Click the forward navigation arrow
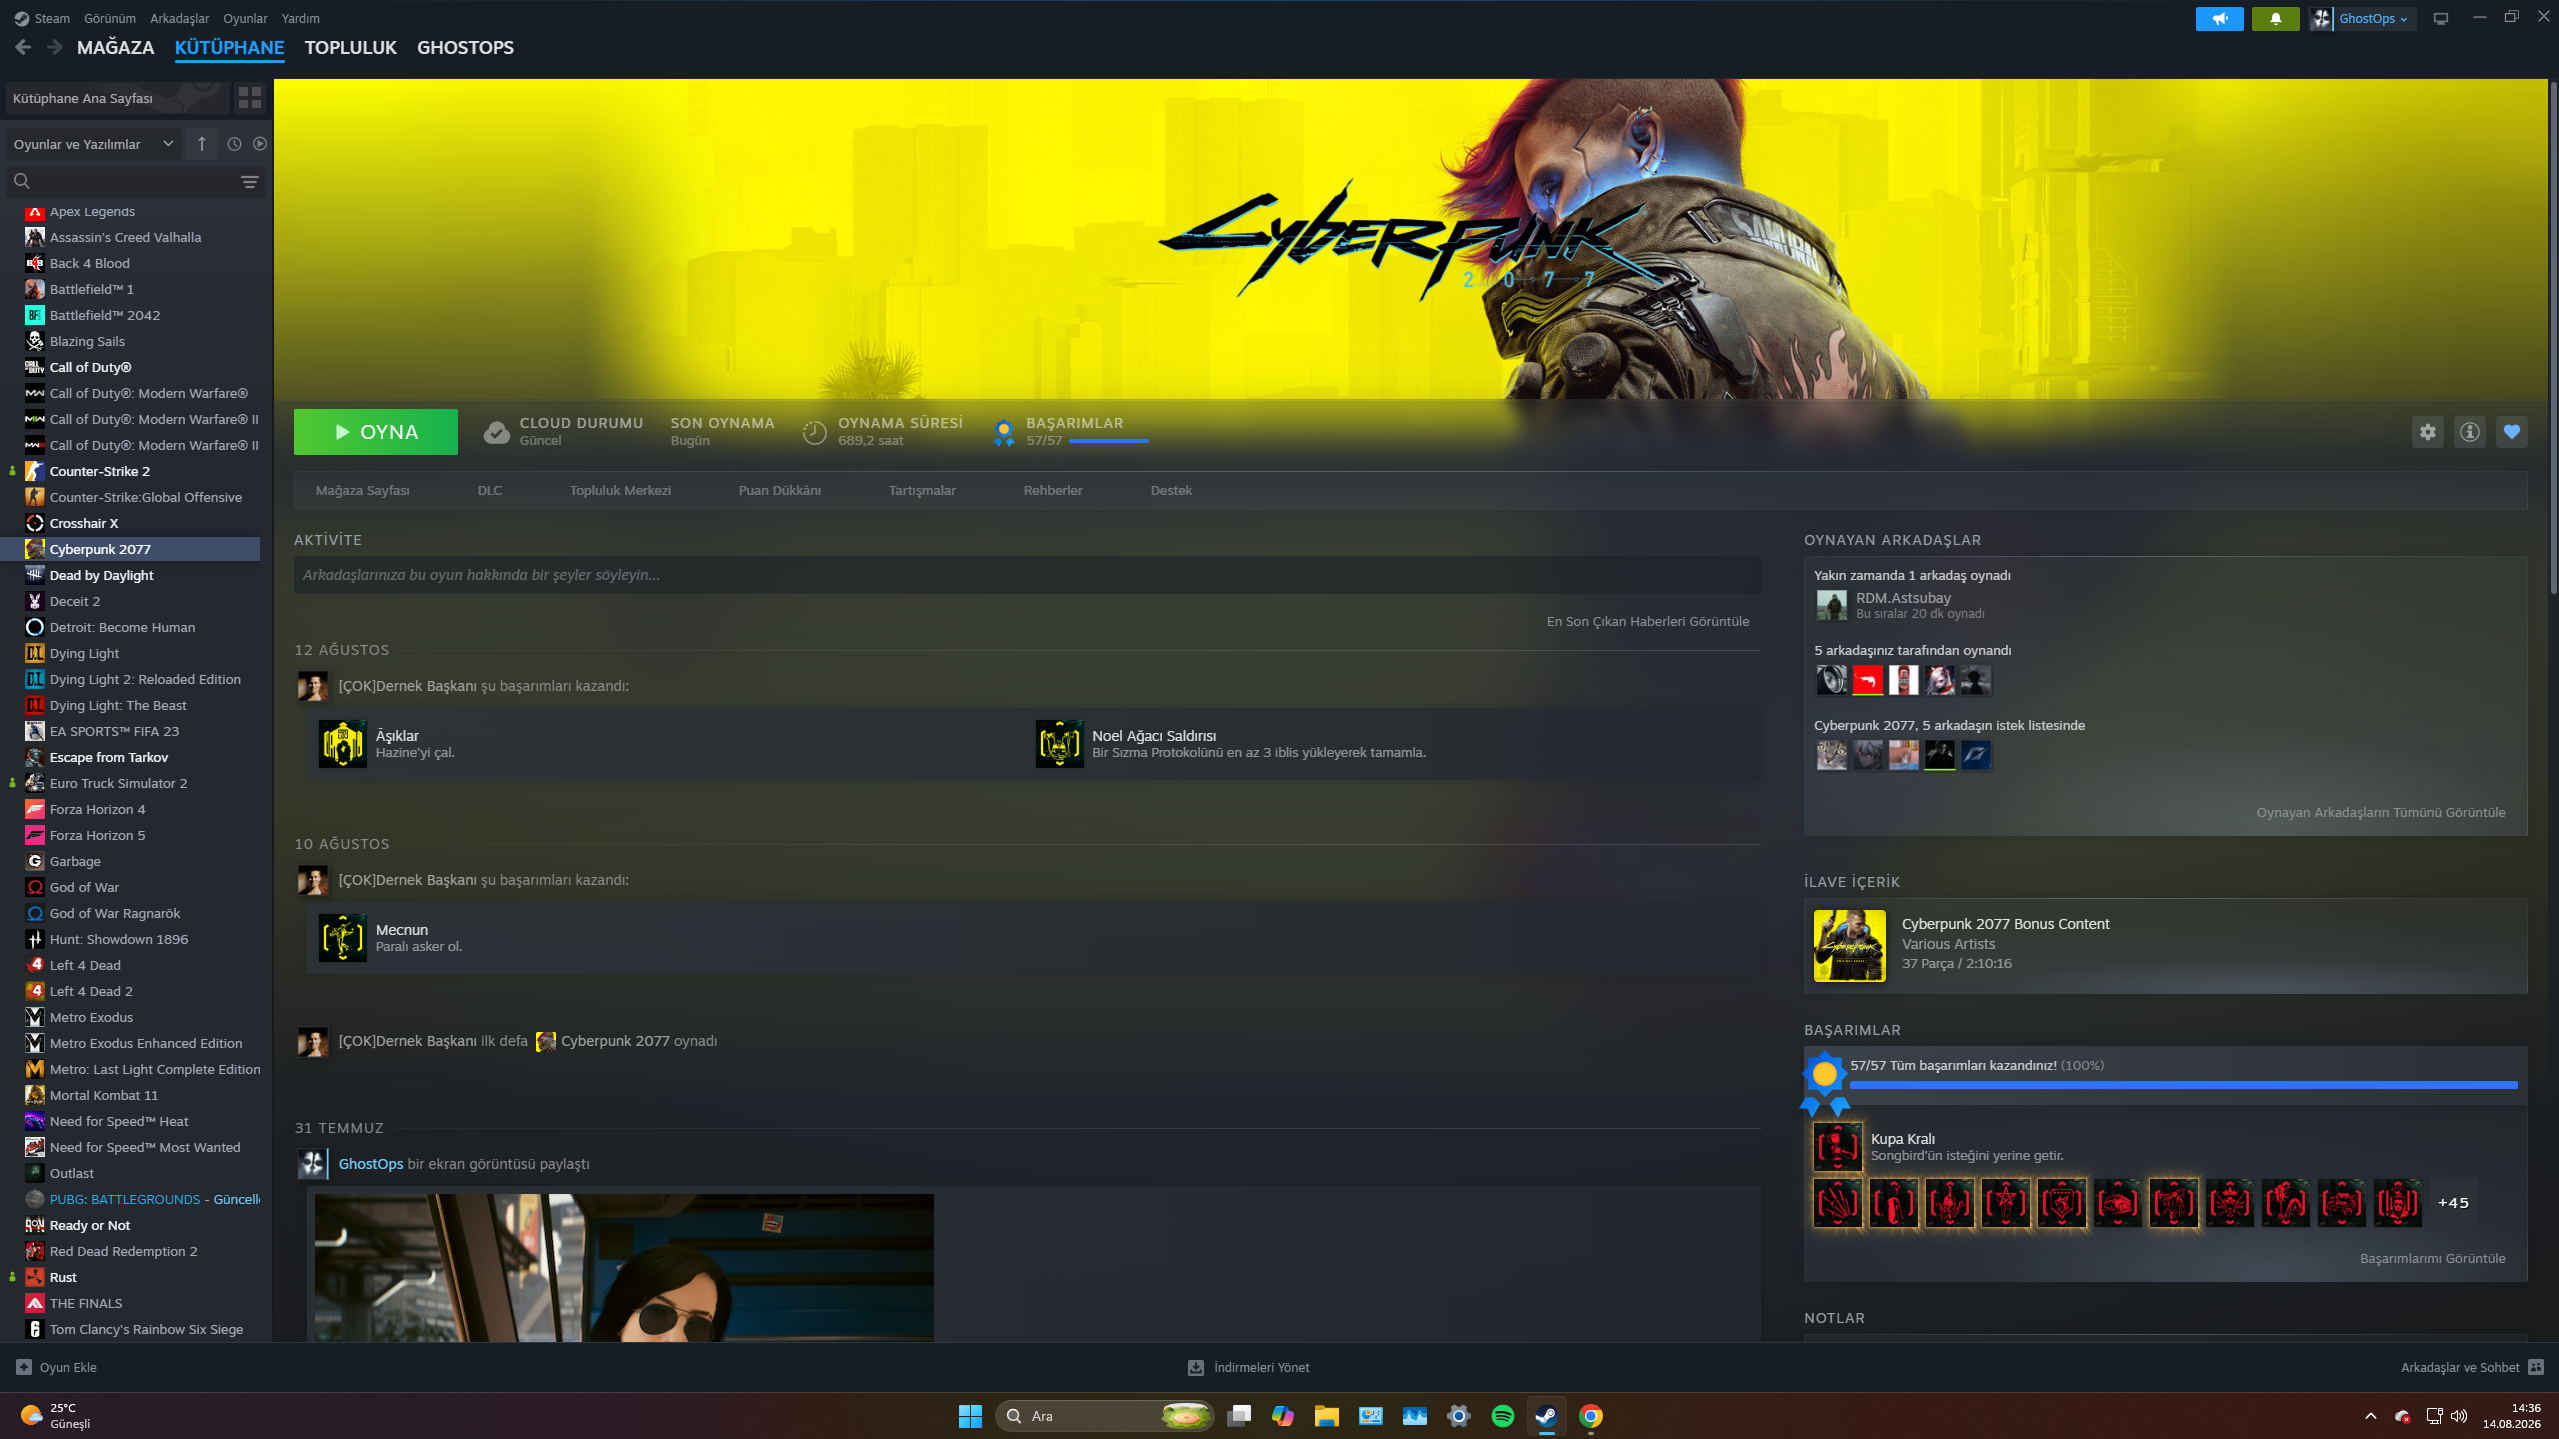This screenshot has width=2559, height=1439. (55, 47)
